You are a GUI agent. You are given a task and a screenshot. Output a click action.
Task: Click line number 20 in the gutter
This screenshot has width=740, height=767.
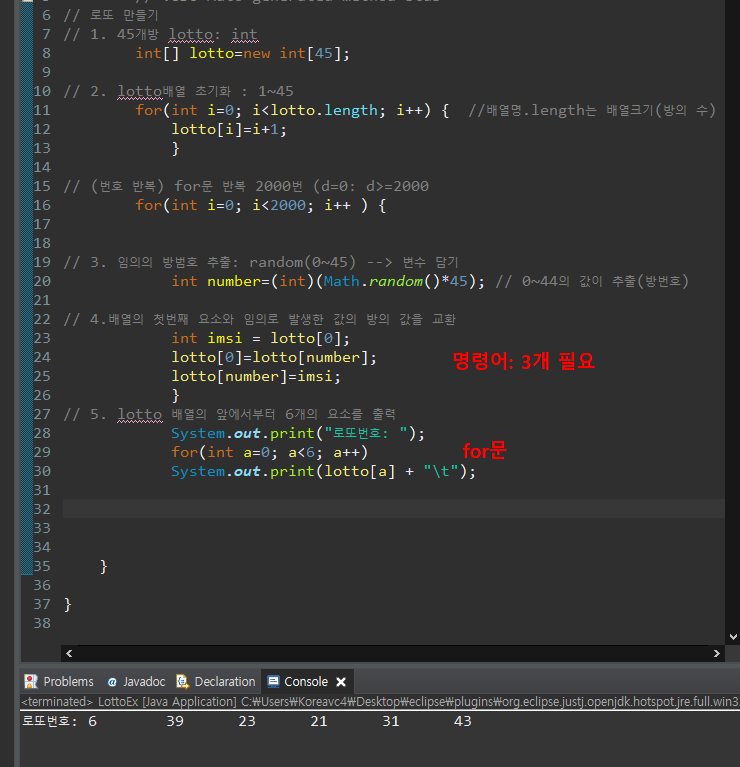click(42, 281)
